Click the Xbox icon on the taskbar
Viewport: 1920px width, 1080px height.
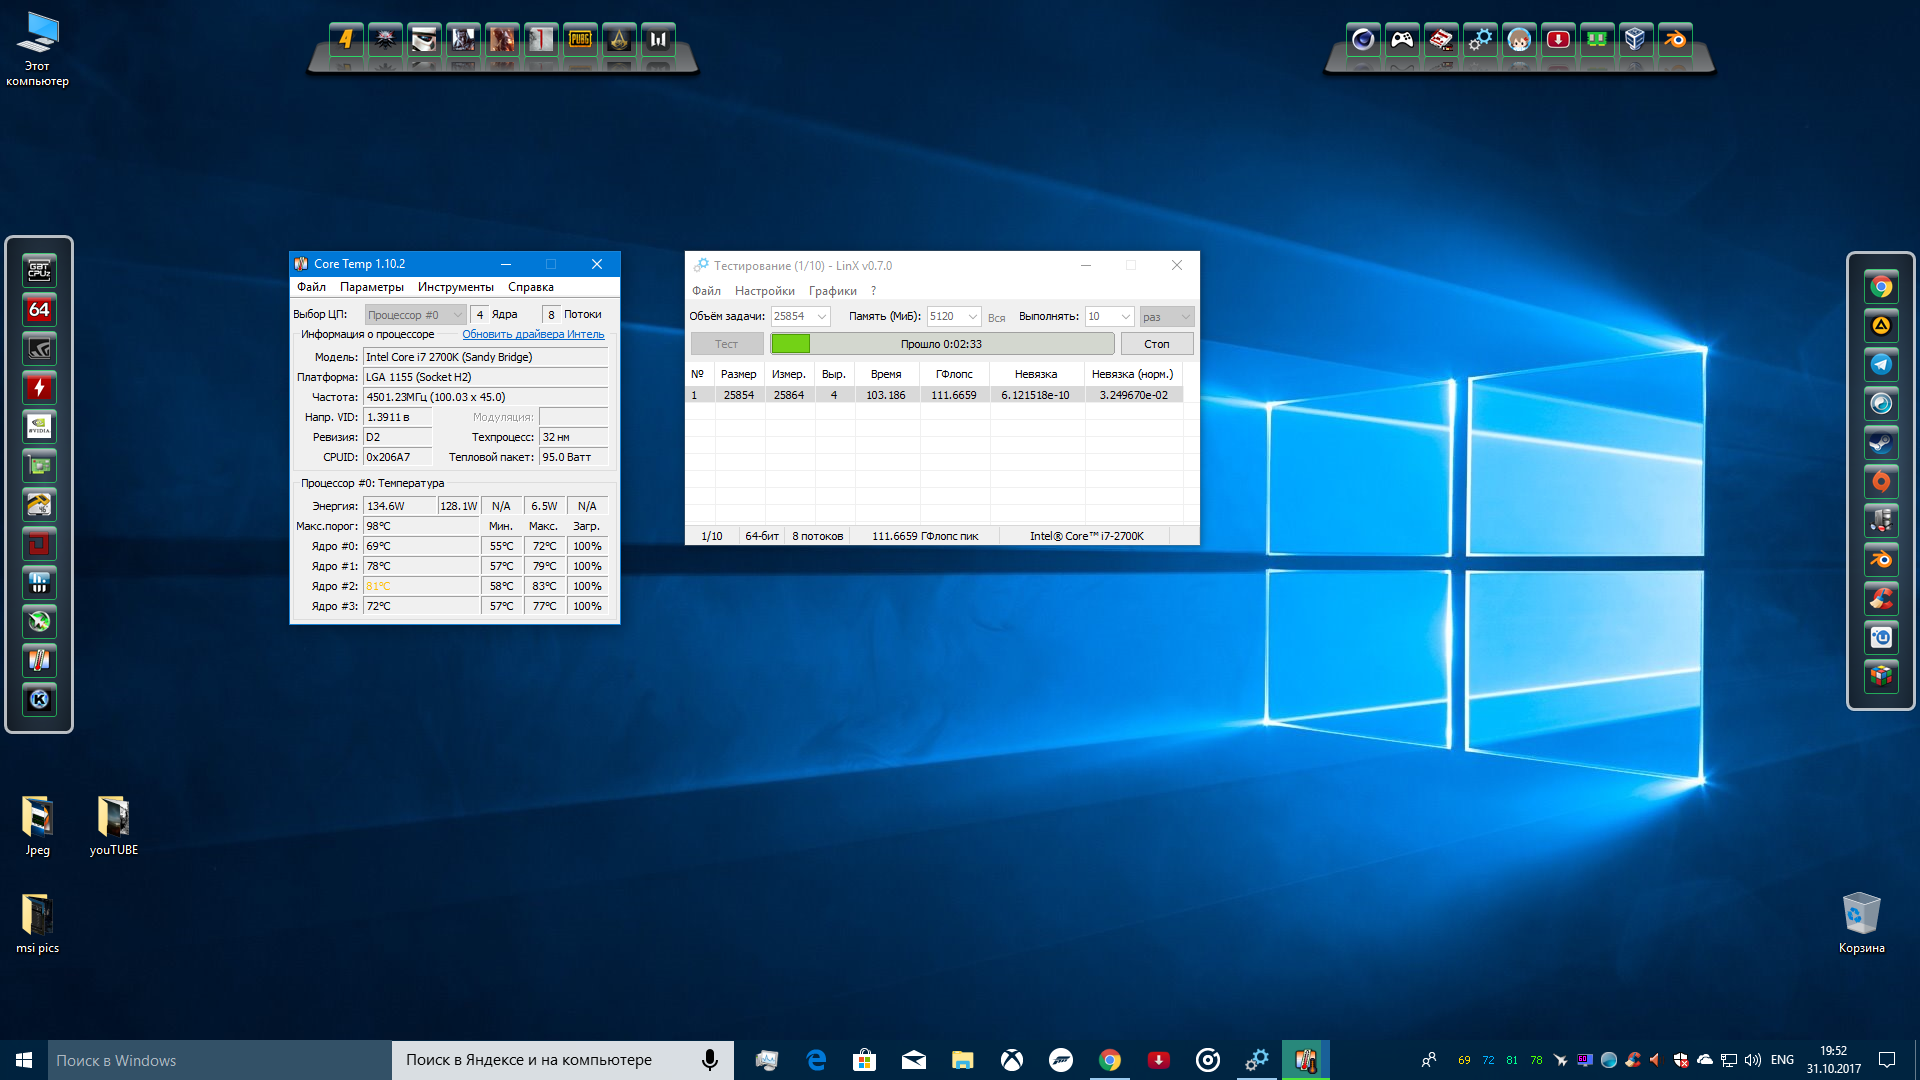[x=1012, y=1060]
